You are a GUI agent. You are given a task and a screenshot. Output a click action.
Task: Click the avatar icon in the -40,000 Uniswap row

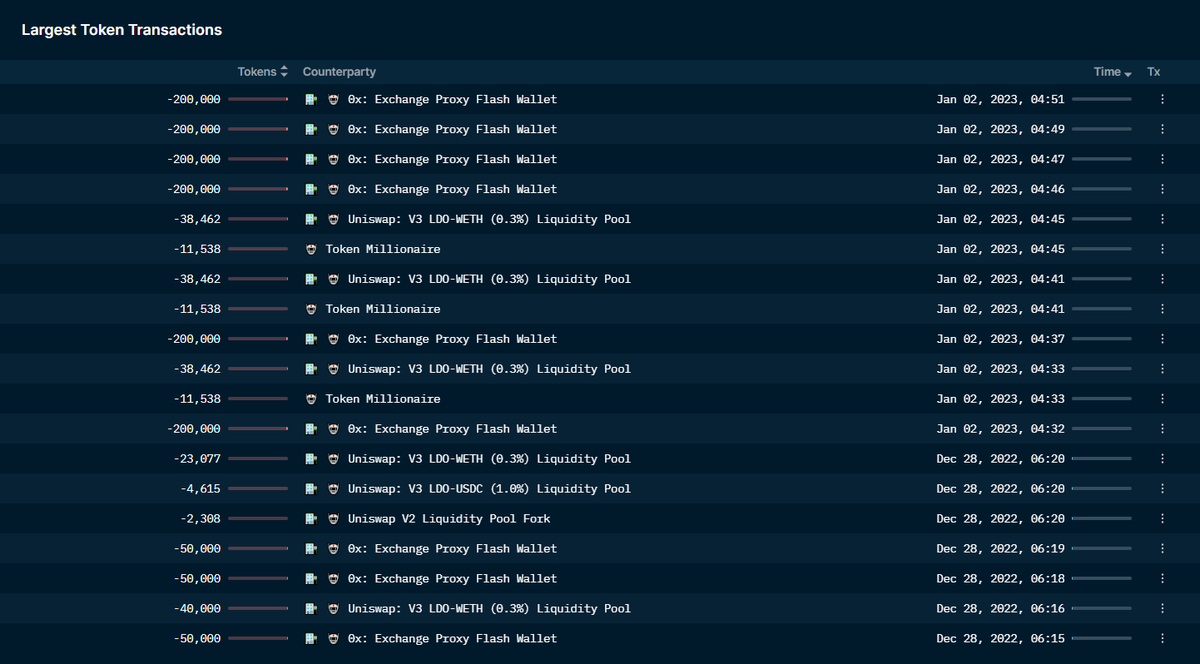pos(333,609)
